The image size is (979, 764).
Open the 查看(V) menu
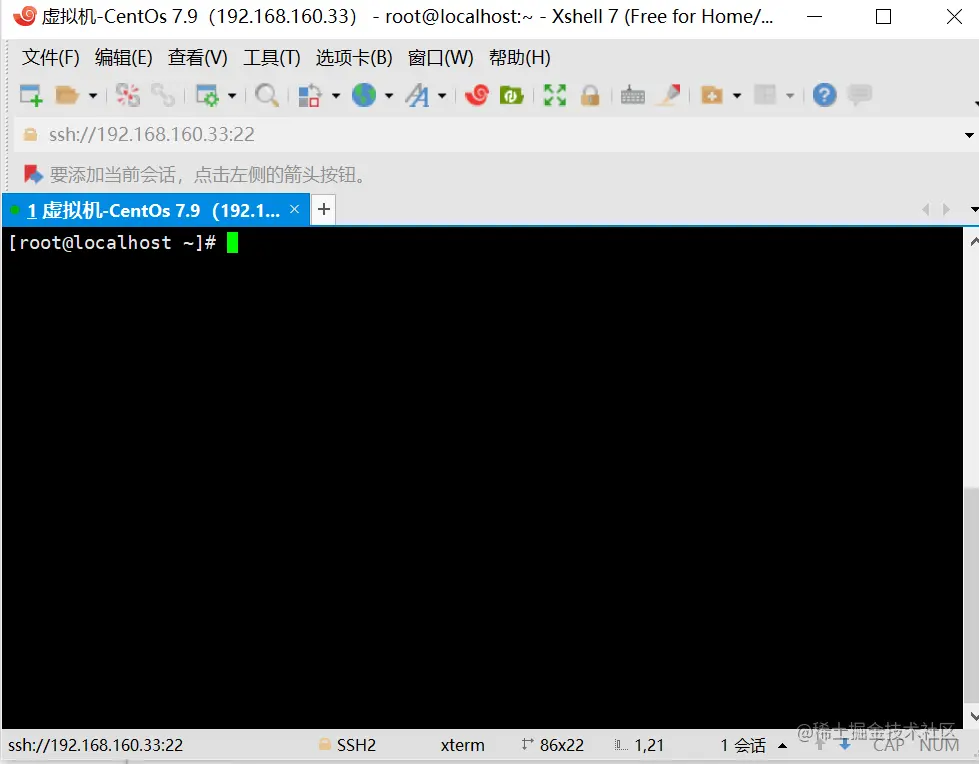(198, 57)
